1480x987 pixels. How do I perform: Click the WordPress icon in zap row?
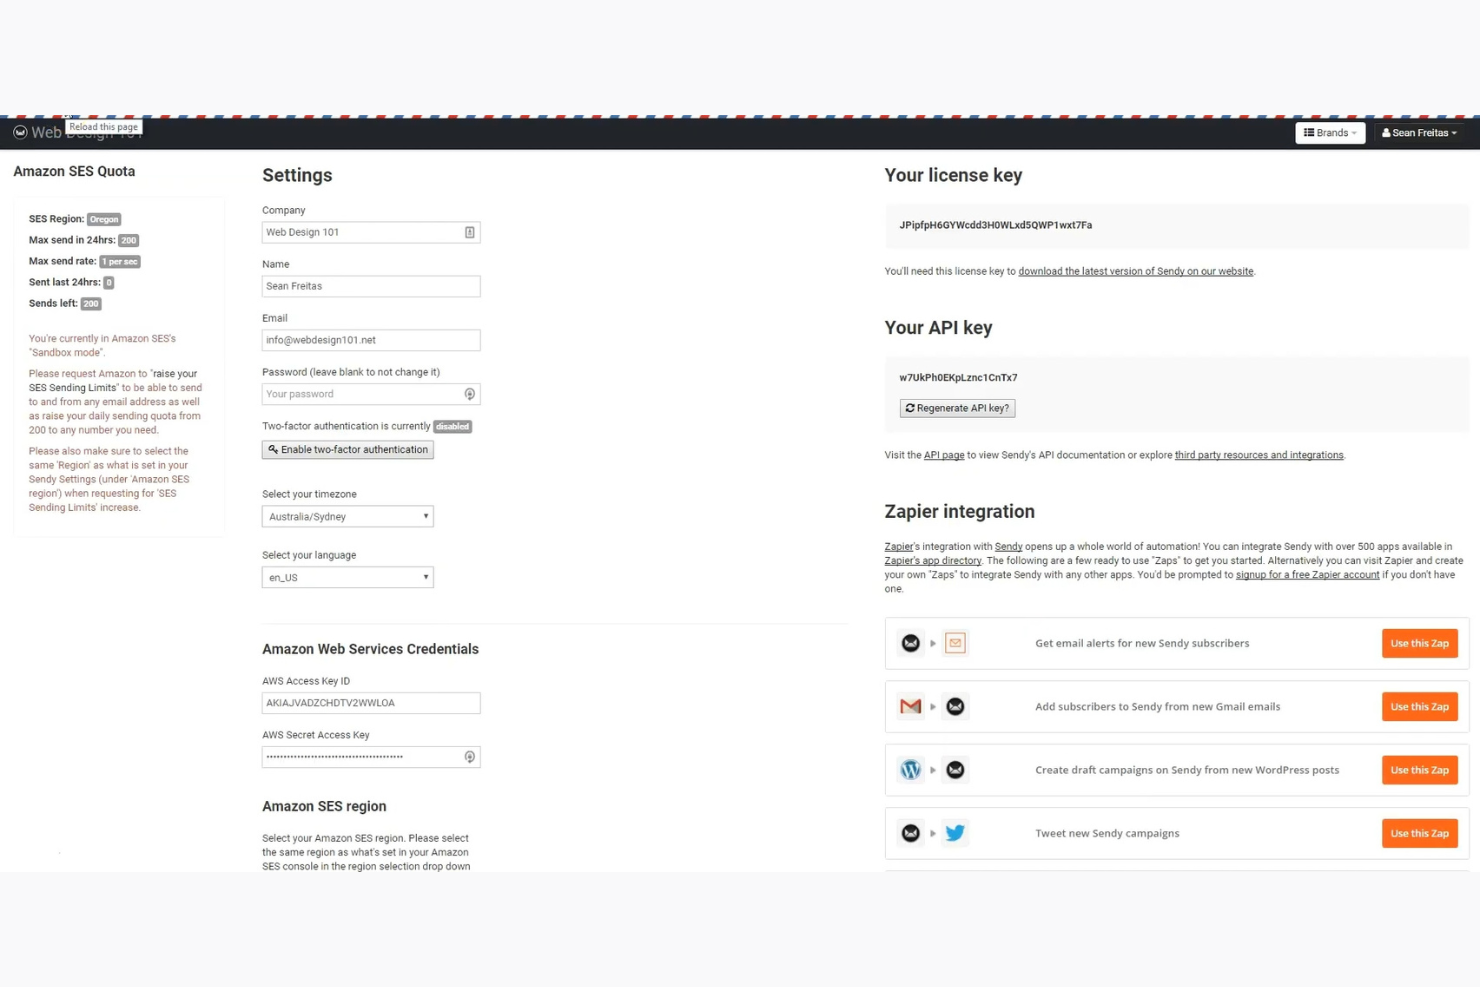point(910,770)
